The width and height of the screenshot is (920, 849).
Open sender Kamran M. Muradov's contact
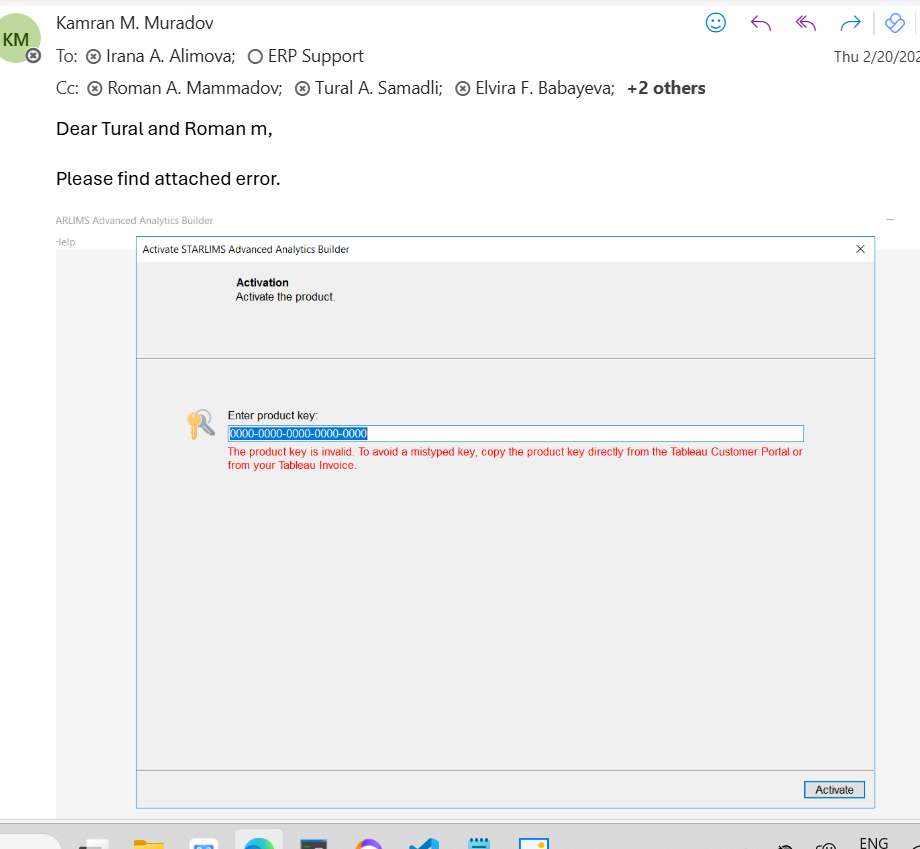click(x=134, y=23)
